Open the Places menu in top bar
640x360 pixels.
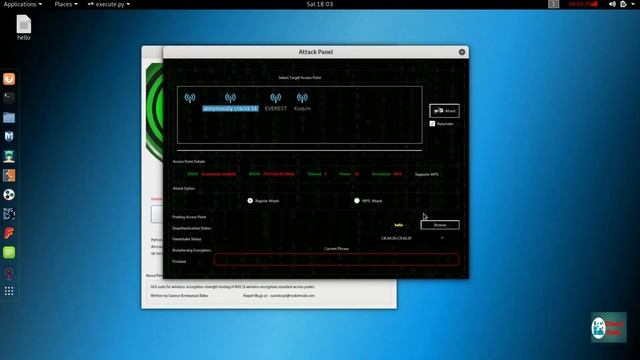point(66,4)
